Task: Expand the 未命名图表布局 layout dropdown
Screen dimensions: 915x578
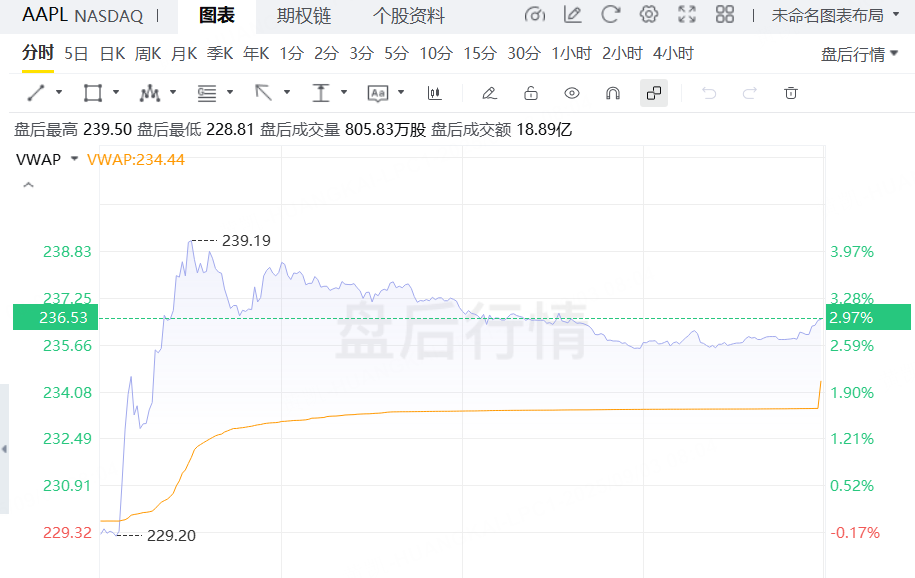Action: click(835, 15)
